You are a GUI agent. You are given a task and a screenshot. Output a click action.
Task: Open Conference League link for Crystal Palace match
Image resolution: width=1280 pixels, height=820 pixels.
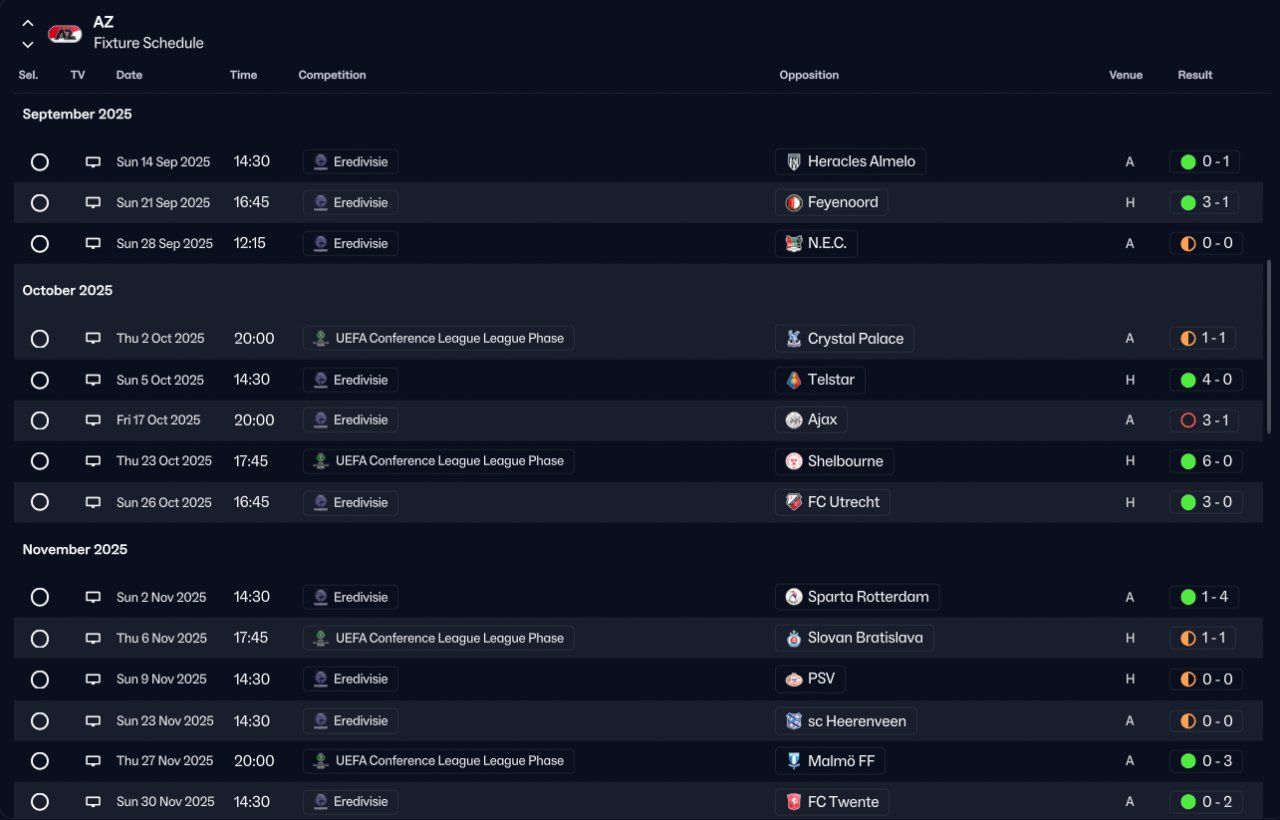[x=439, y=339]
